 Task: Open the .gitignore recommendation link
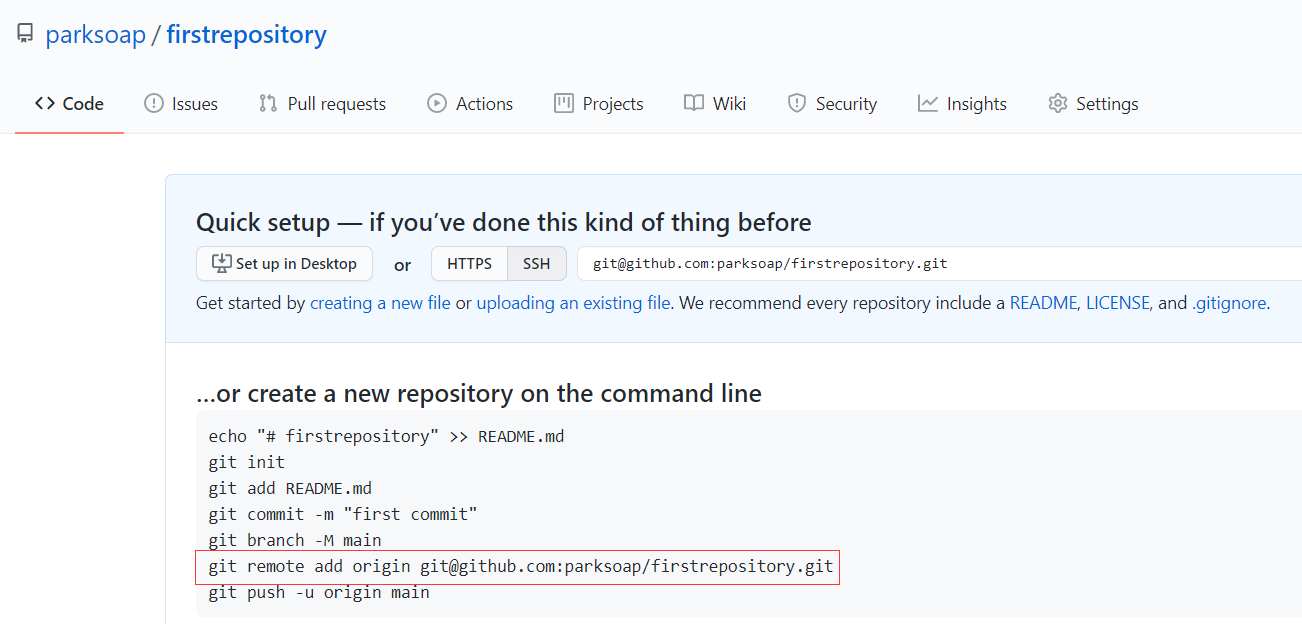click(x=1229, y=303)
